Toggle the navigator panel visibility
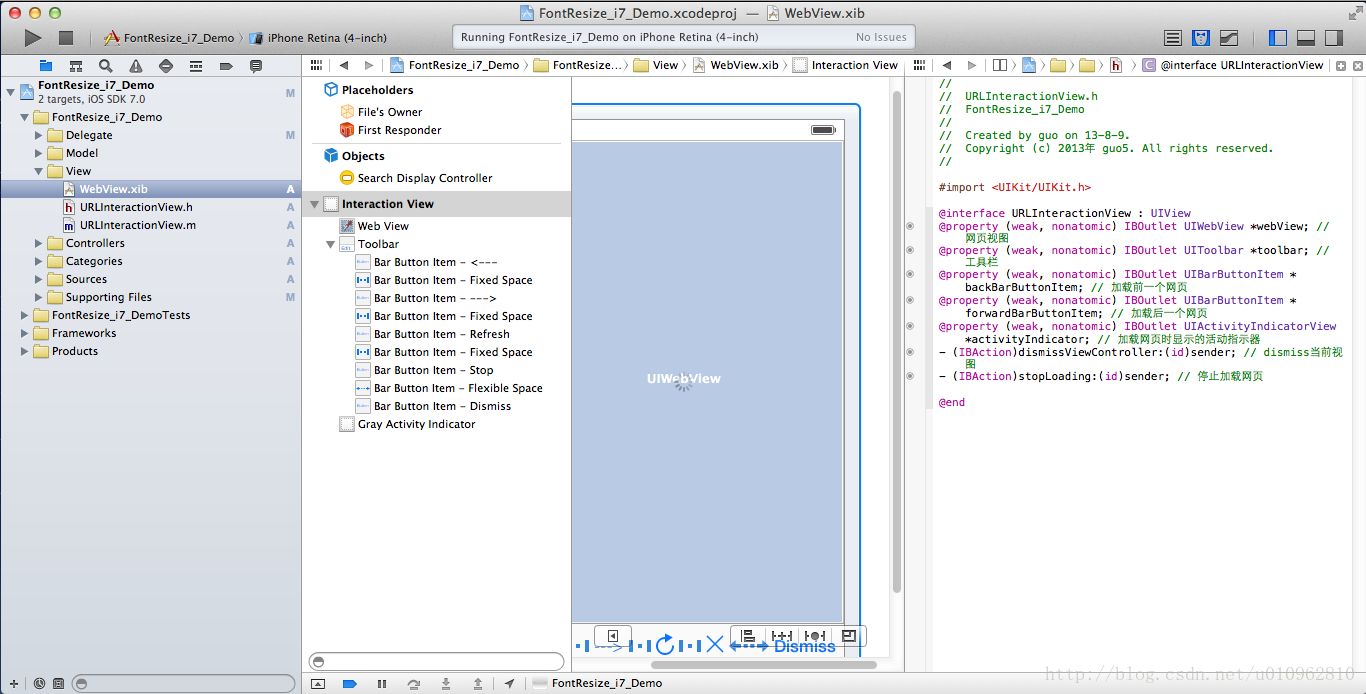The image size is (1366, 694). tap(1278, 38)
